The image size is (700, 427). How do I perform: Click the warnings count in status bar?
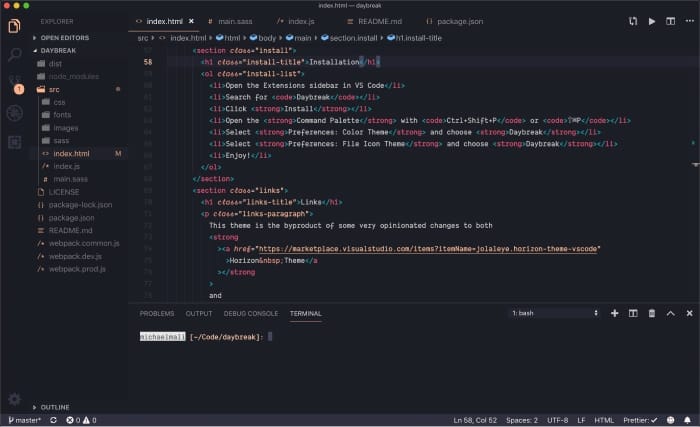[x=89, y=420]
